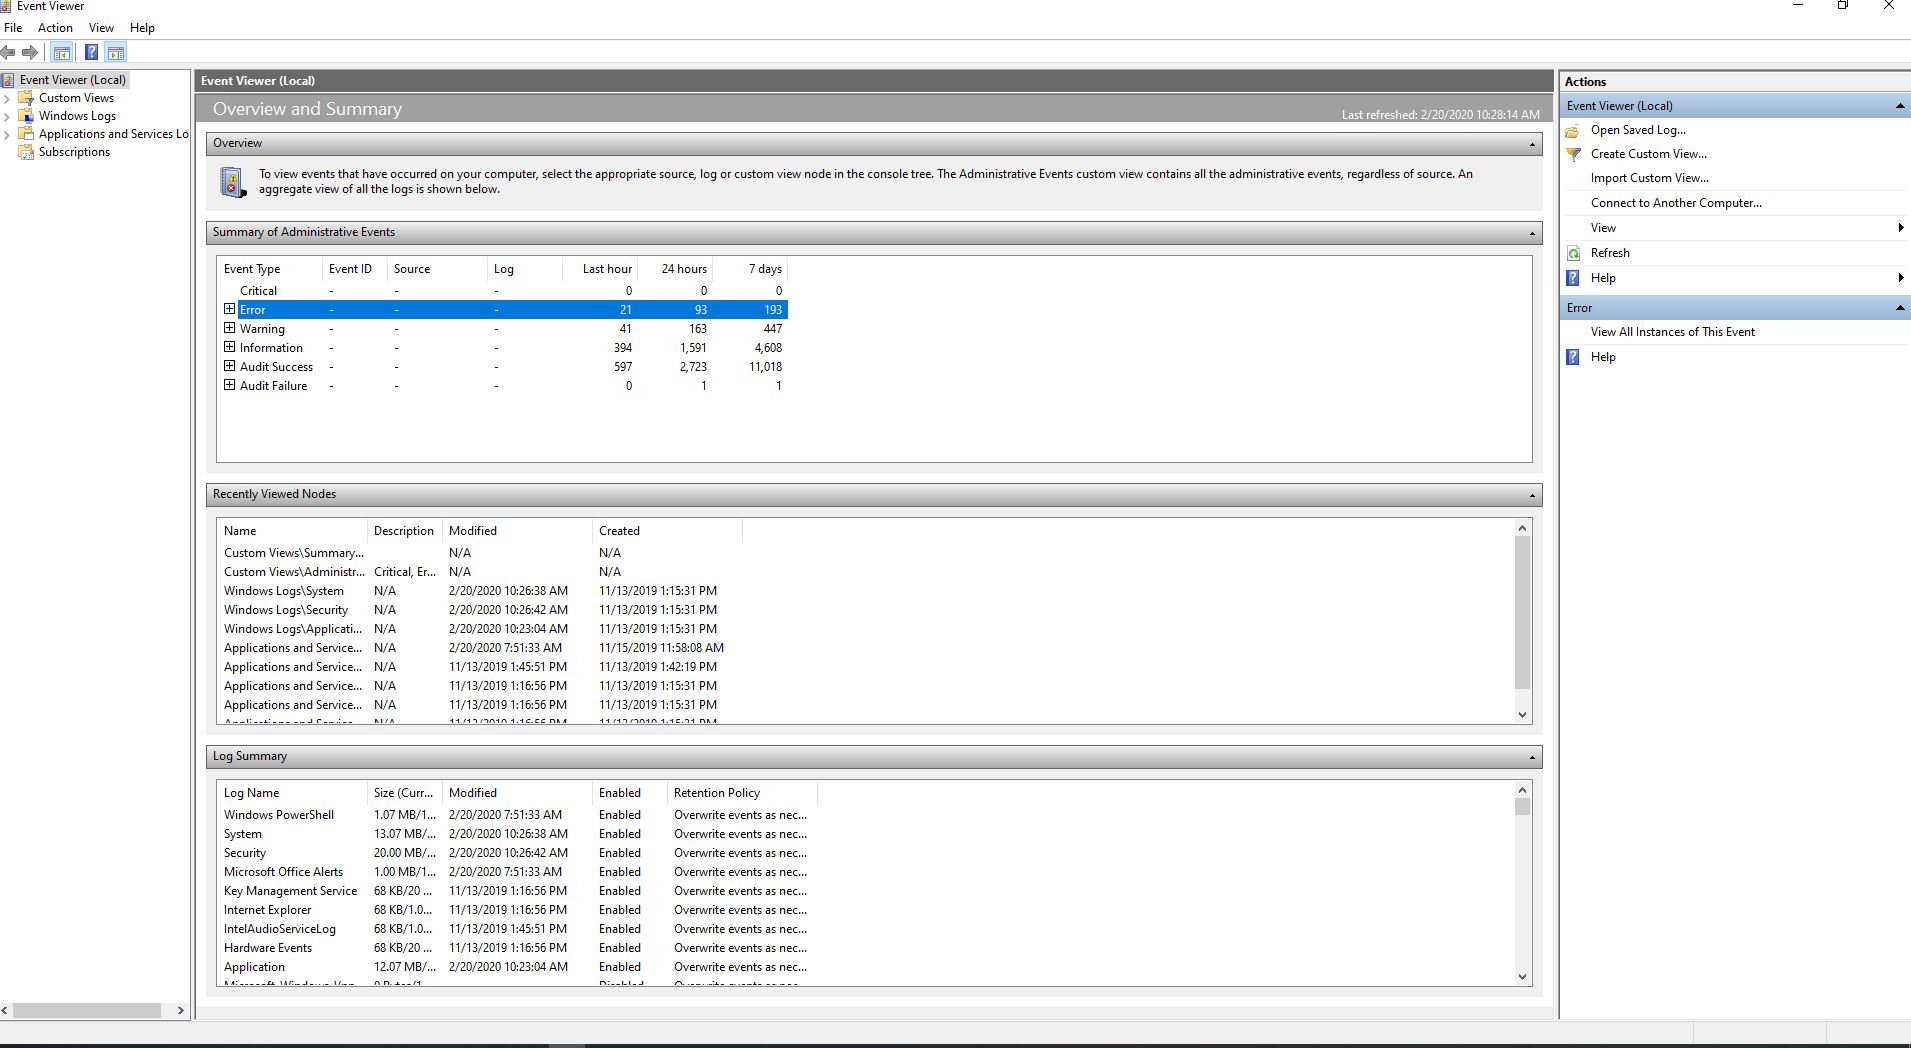This screenshot has width=1911, height=1048.
Task: Click the Event Viewer (Local) tree root icon
Action: 8,80
